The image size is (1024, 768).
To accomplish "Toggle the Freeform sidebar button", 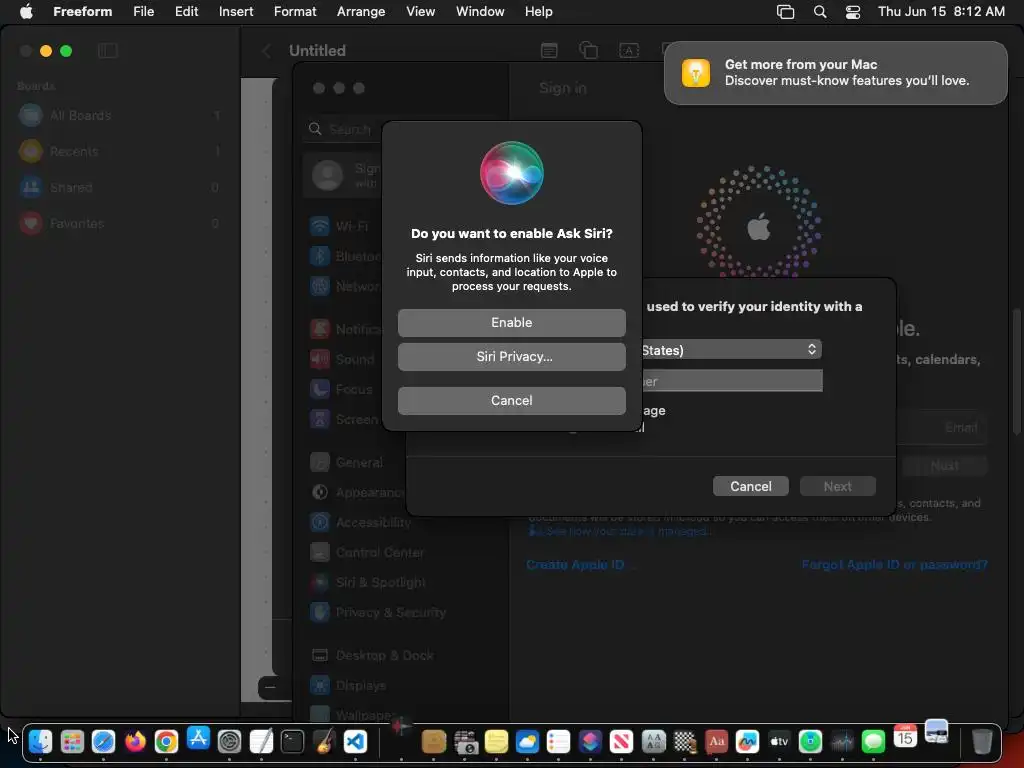I will 108,51.
